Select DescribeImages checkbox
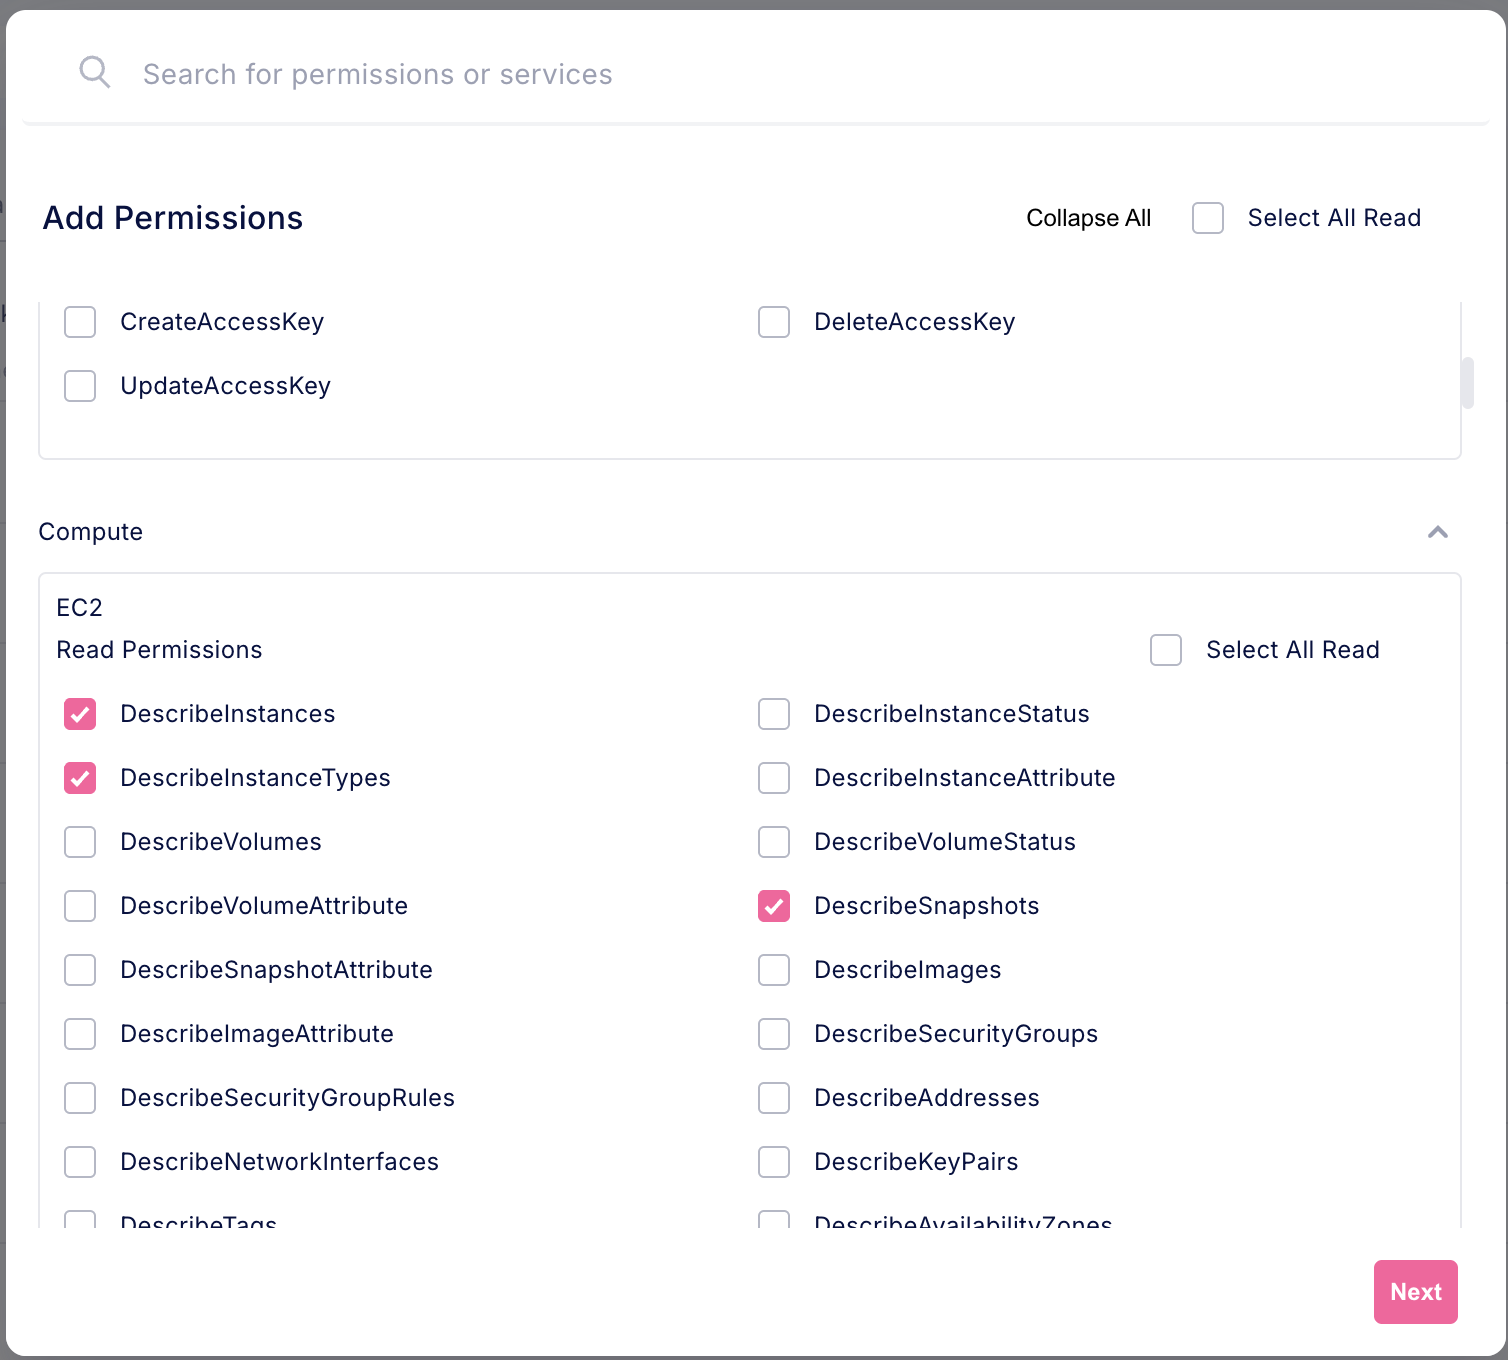The height and width of the screenshot is (1360, 1508). tap(774, 970)
